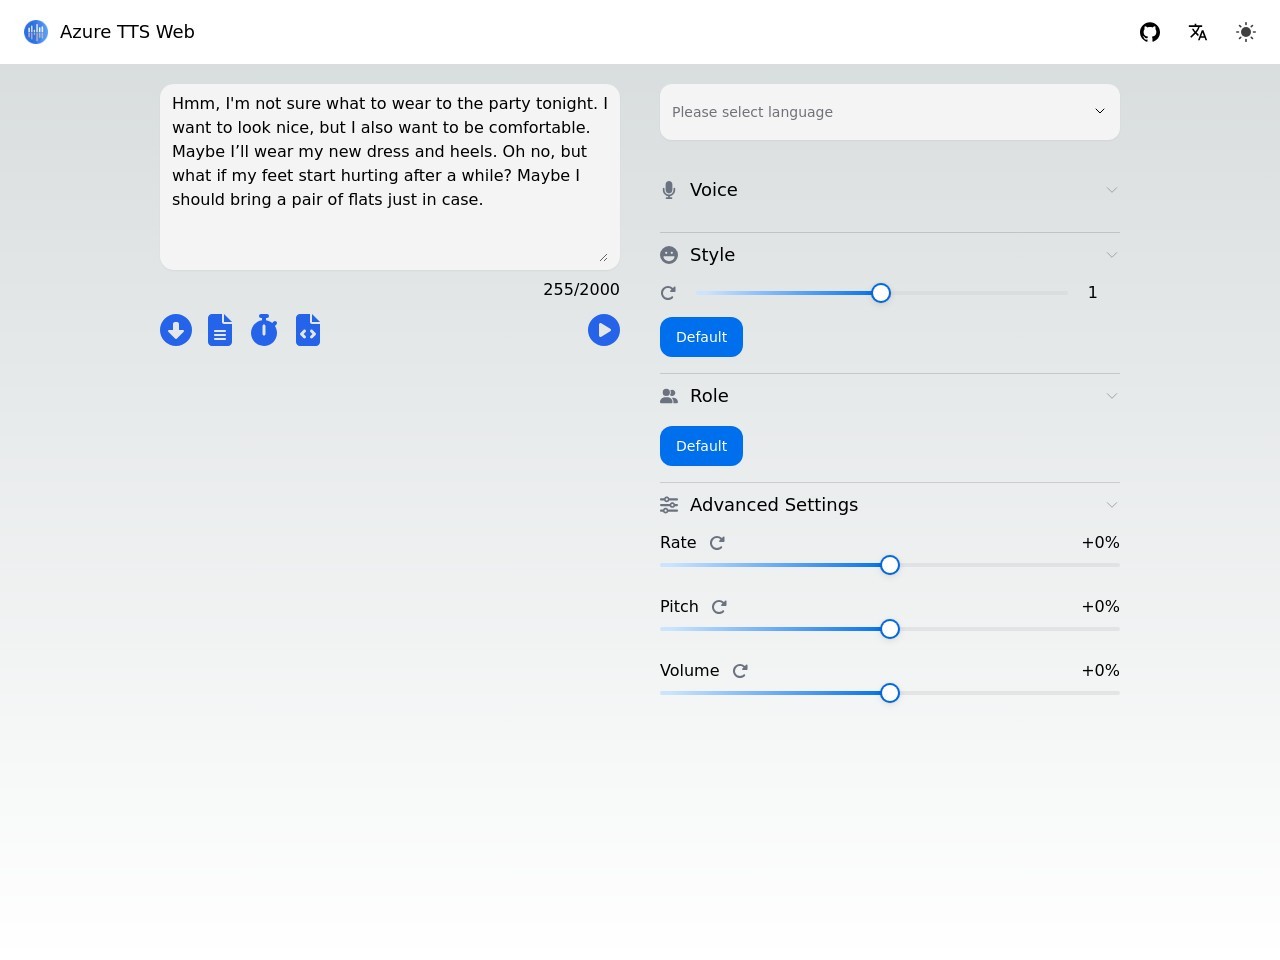This screenshot has height=960, width=1280.
Task: Open the text document import icon
Action: (x=220, y=330)
